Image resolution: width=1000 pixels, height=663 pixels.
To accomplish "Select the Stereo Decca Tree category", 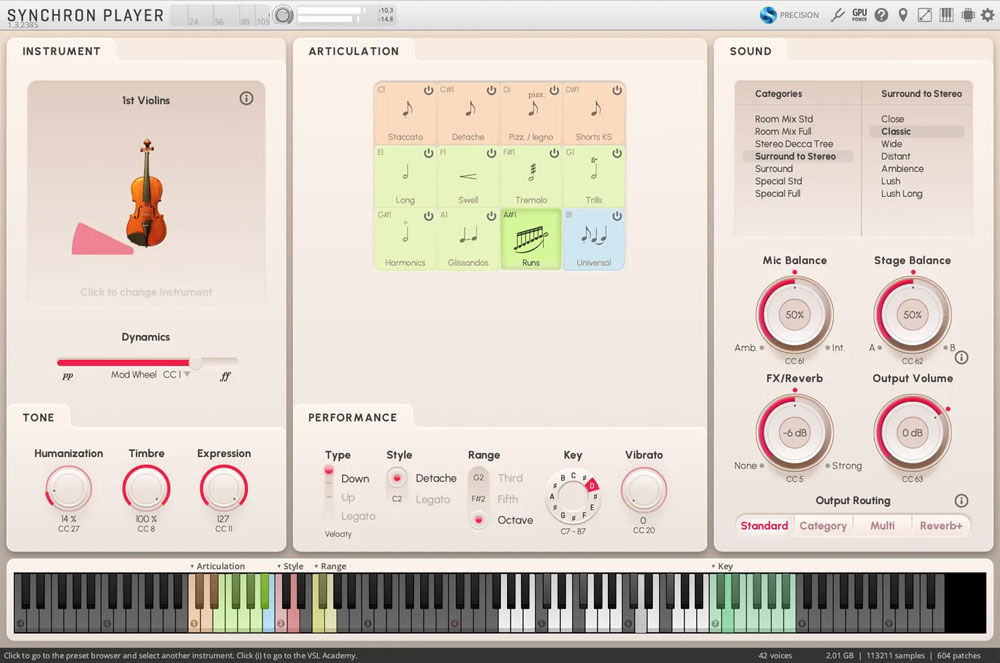I will [x=794, y=144].
